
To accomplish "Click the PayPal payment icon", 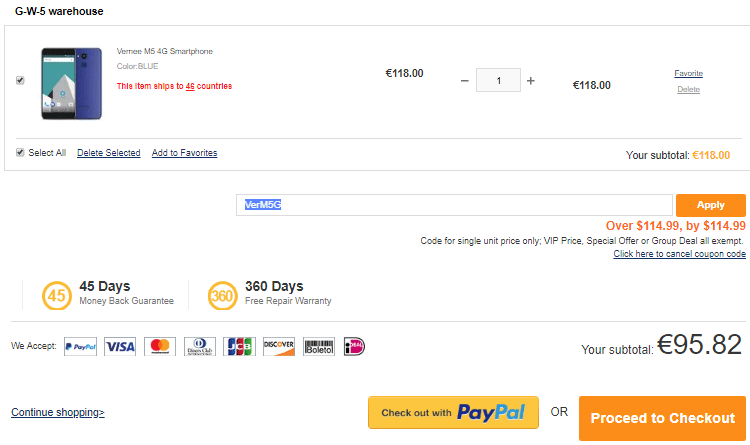I will click(x=80, y=346).
